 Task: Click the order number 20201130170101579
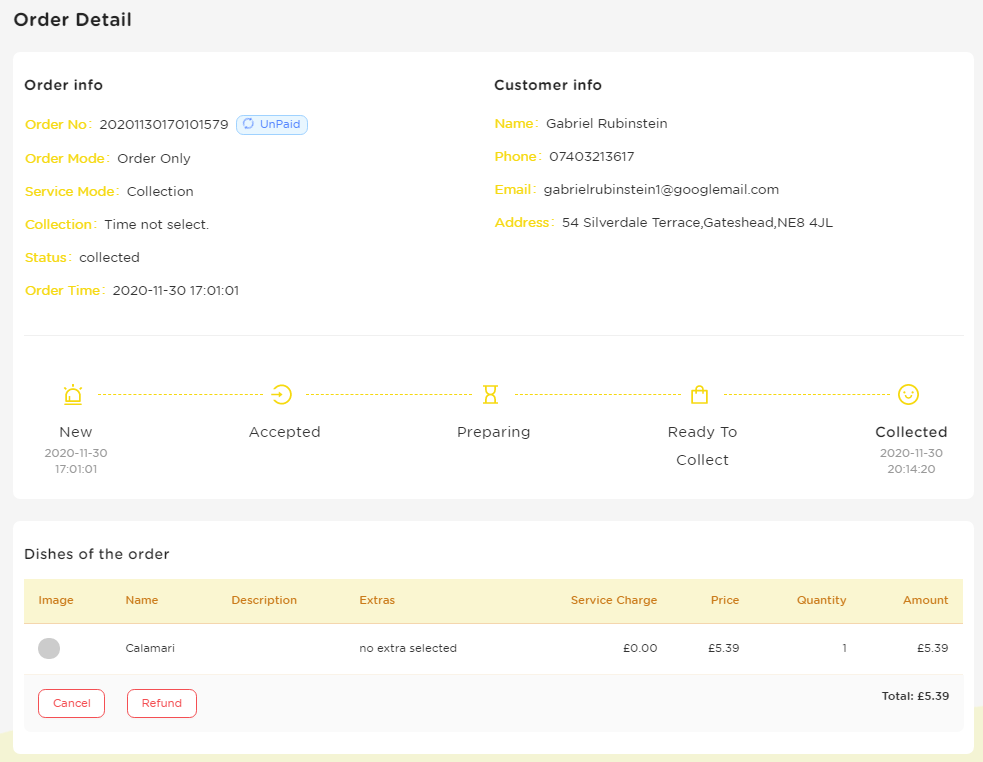tap(164, 125)
